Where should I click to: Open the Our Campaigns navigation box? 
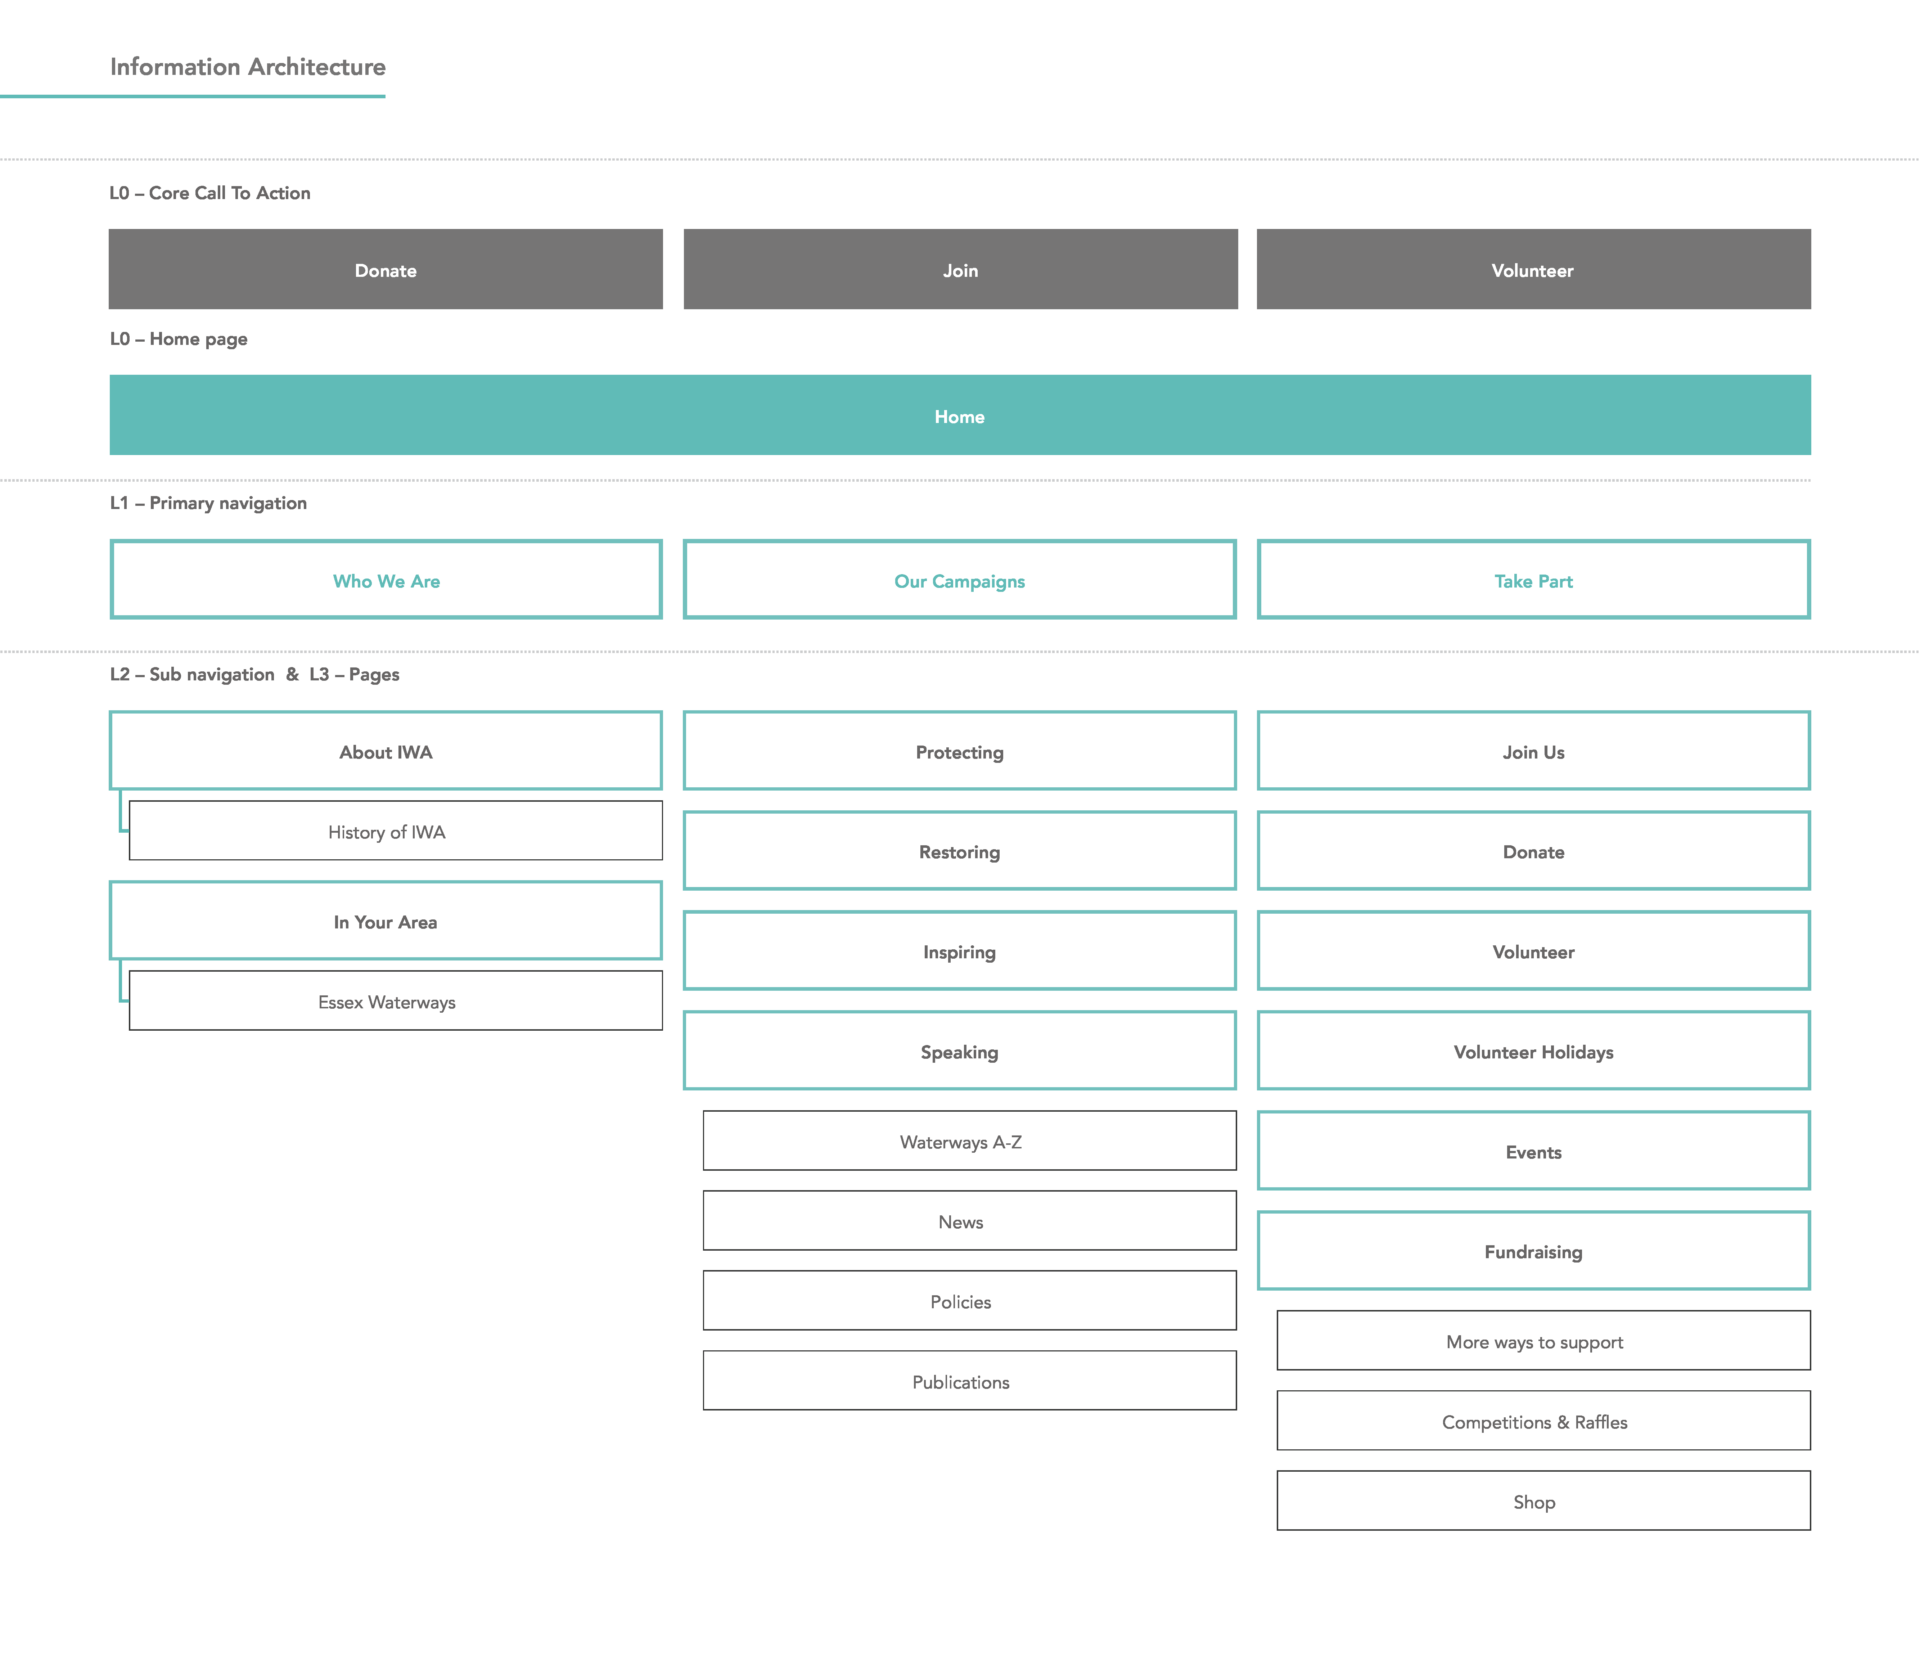[960, 580]
